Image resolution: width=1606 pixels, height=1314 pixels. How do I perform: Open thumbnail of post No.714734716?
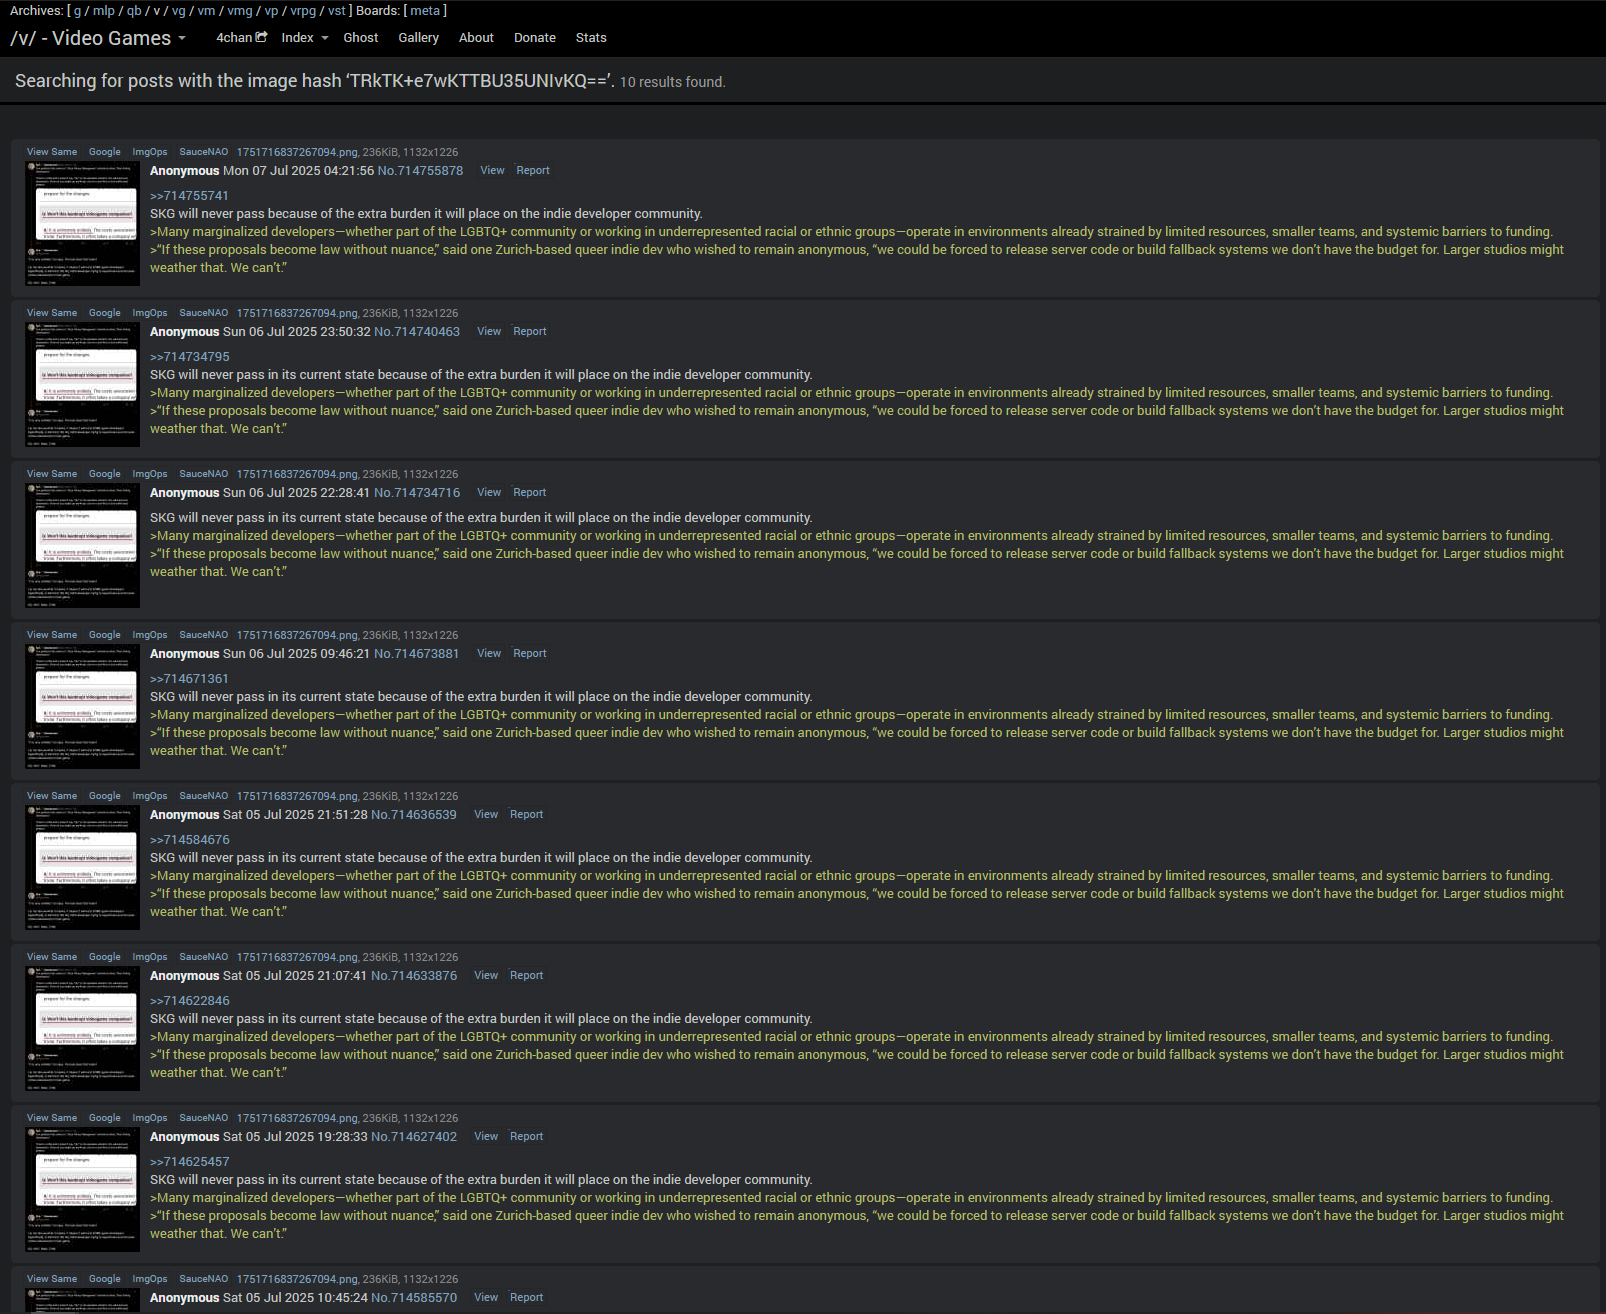82,546
